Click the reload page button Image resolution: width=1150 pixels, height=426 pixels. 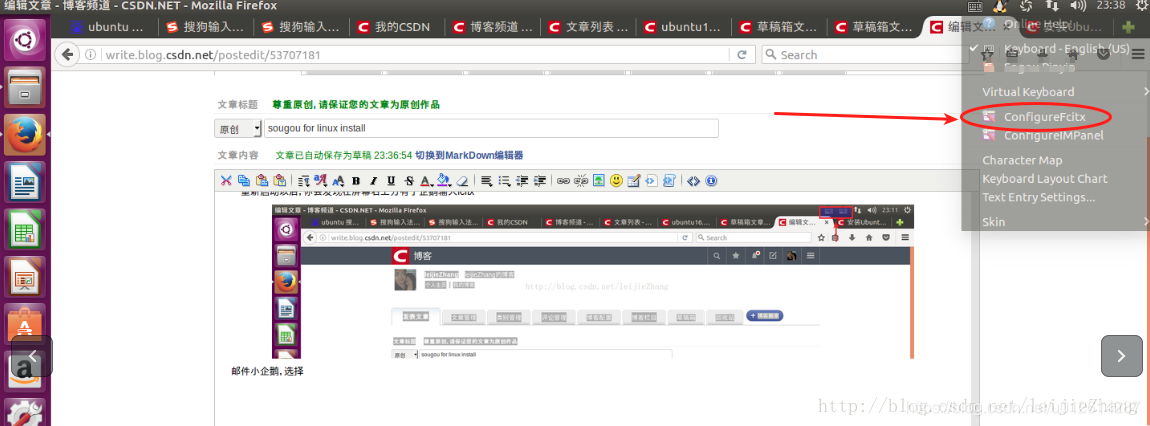[741, 55]
